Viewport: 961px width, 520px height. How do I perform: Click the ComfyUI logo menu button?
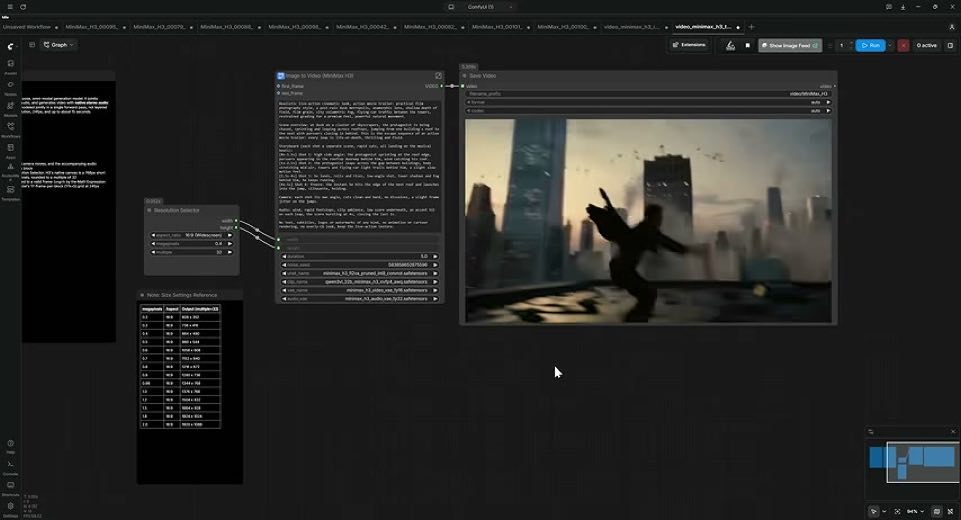pyautogui.click(x=10, y=46)
